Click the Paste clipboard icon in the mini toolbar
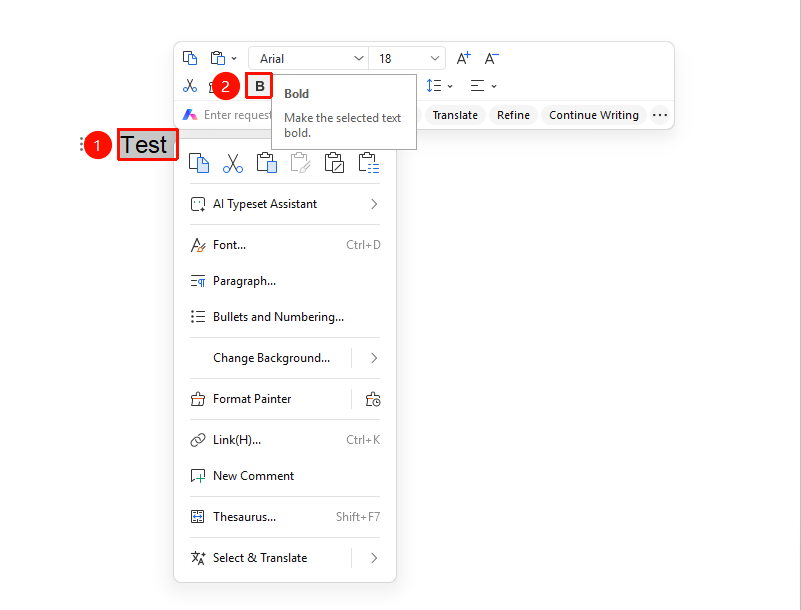Viewport: 801px width, 610px height. pos(218,58)
